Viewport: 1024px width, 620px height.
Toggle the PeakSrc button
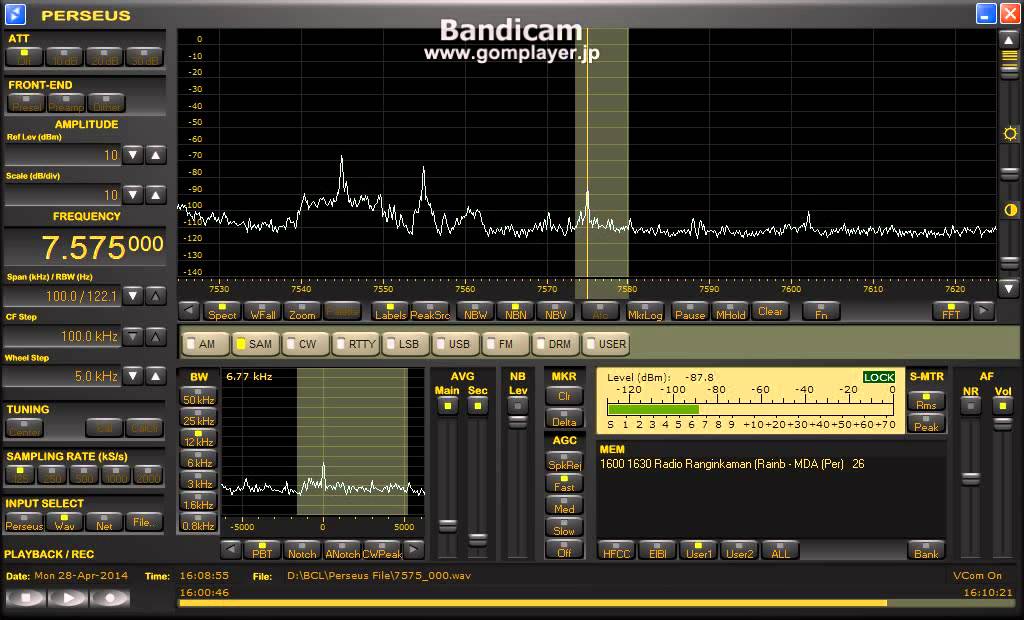430,311
